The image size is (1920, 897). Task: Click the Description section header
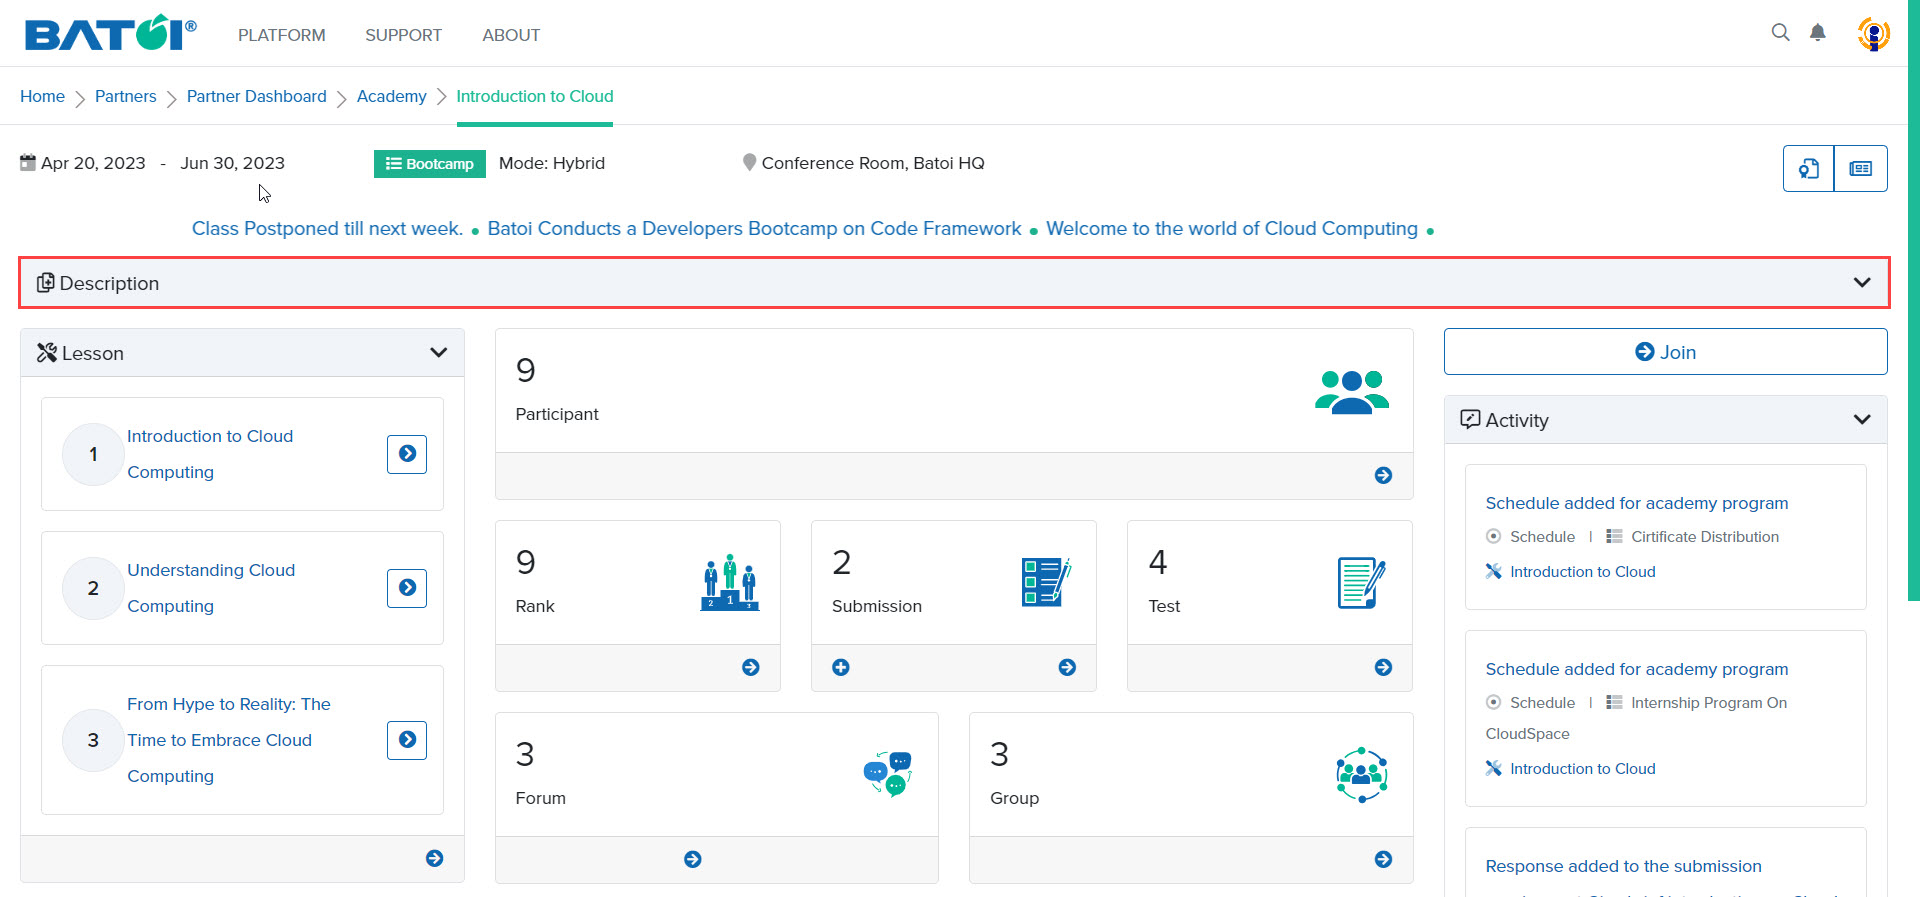(954, 283)
